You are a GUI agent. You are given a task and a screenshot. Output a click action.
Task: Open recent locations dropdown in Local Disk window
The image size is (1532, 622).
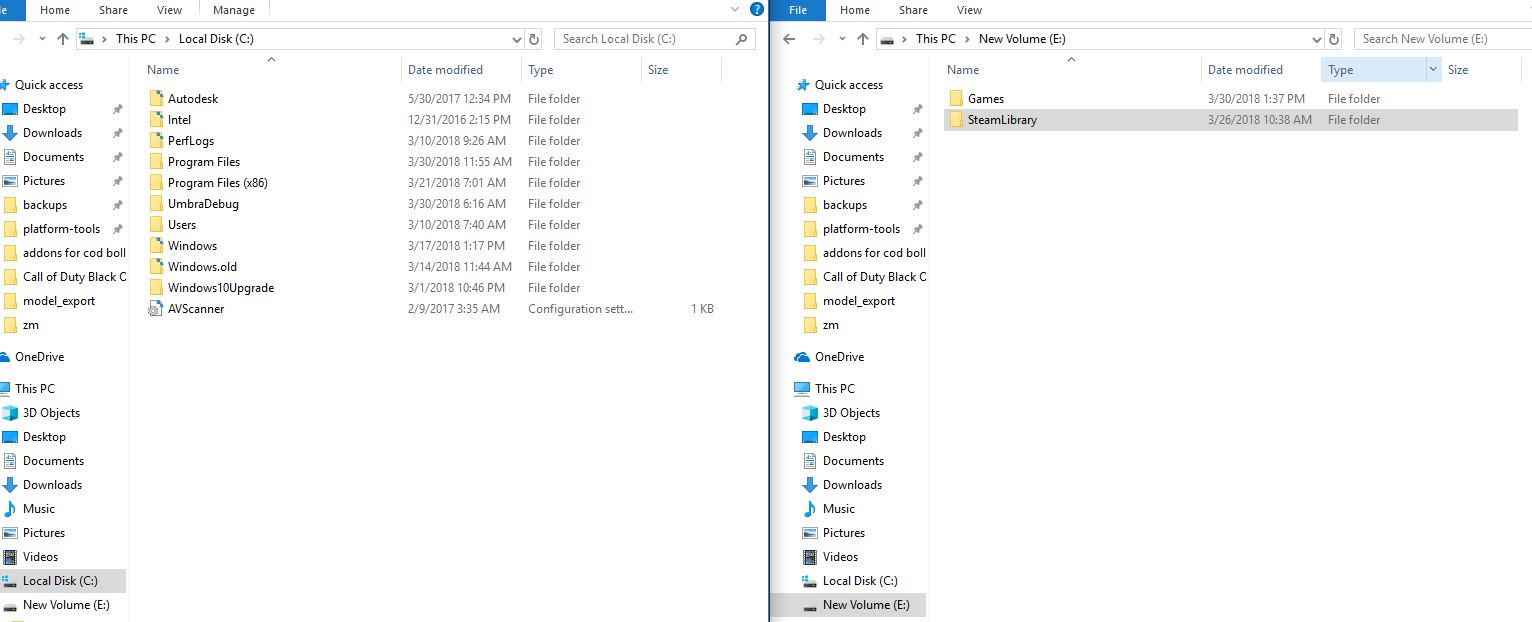(42, 39)
